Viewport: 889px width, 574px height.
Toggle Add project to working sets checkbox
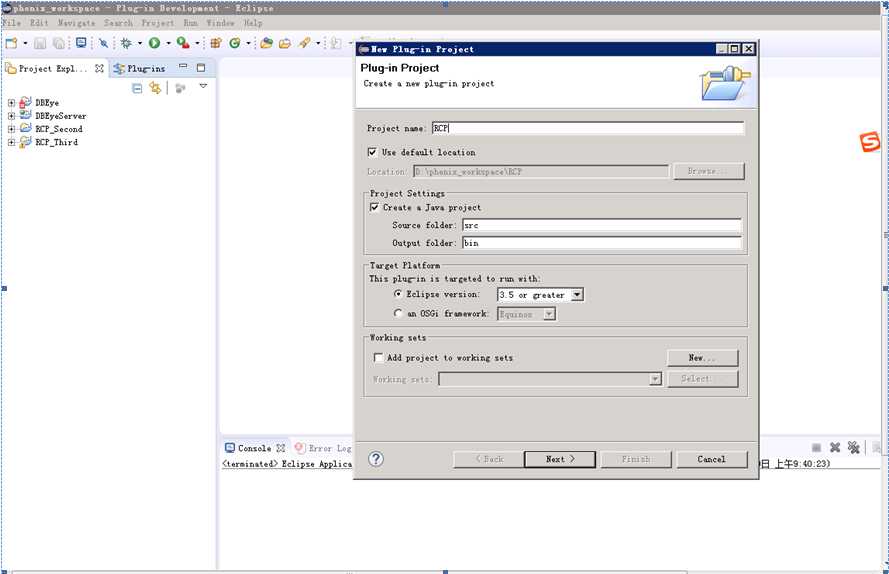point(378,358)
